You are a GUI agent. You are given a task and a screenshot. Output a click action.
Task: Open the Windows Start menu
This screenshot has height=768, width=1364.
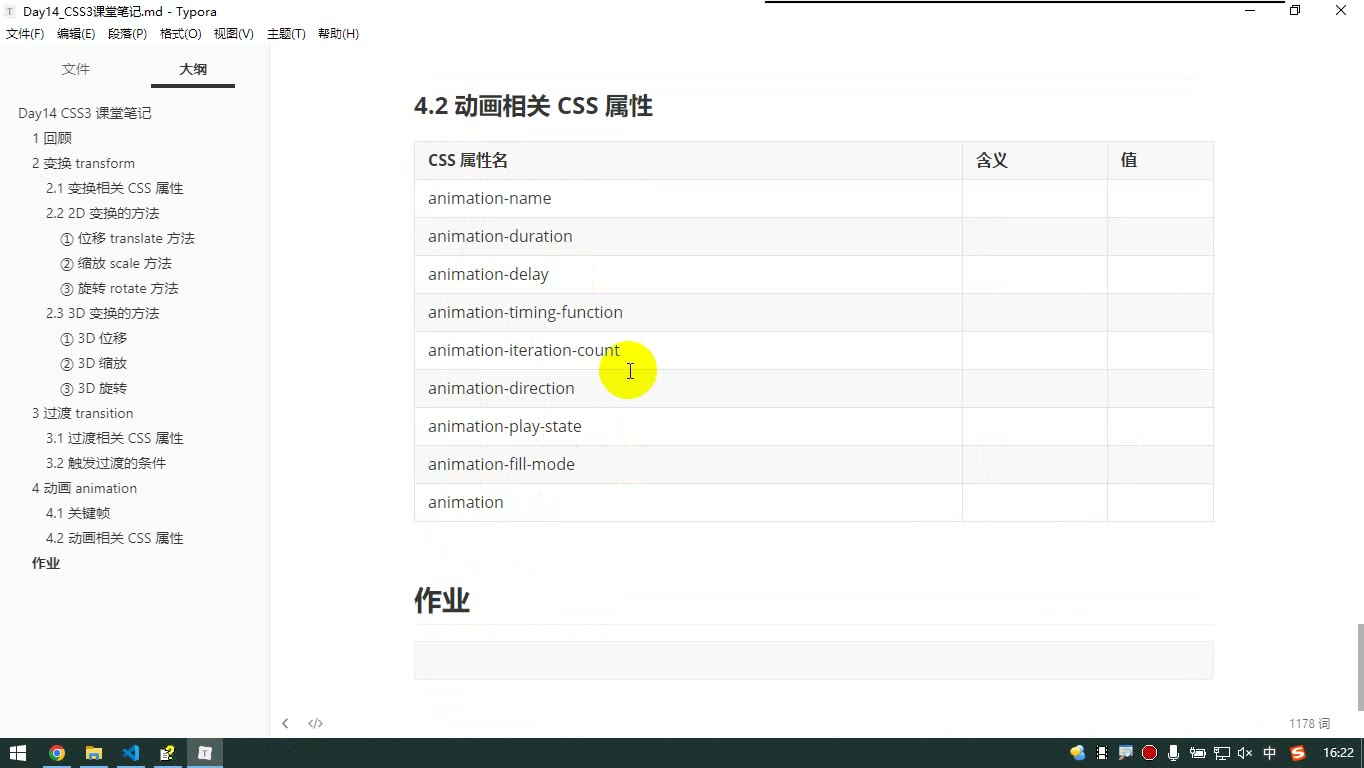click(x=18, y=753)
